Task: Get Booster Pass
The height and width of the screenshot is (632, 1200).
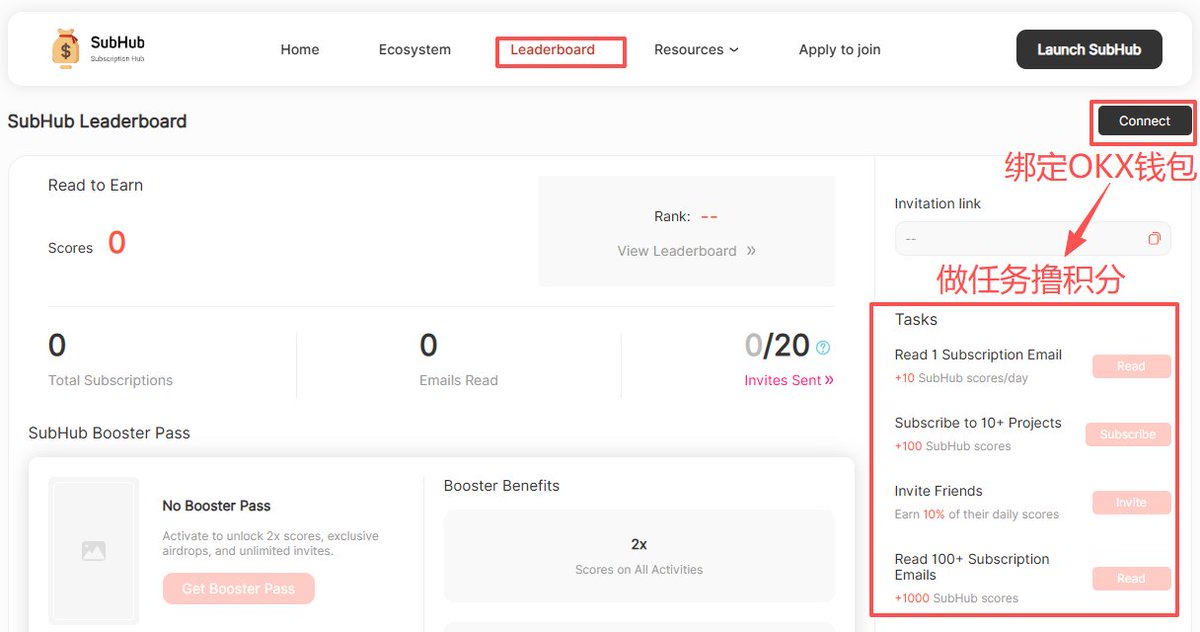Action: click(238, 589)
